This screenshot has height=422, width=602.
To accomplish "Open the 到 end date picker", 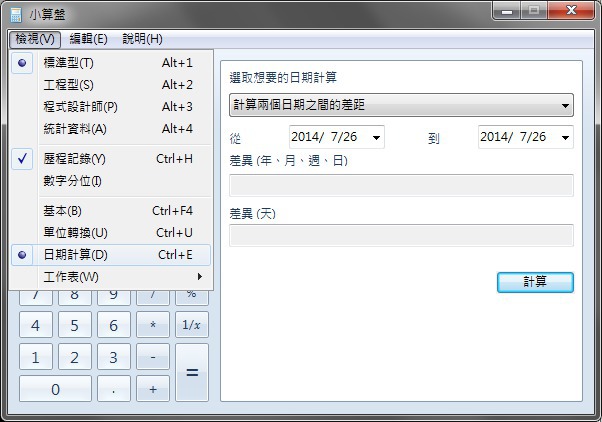I will click(565, 137).
